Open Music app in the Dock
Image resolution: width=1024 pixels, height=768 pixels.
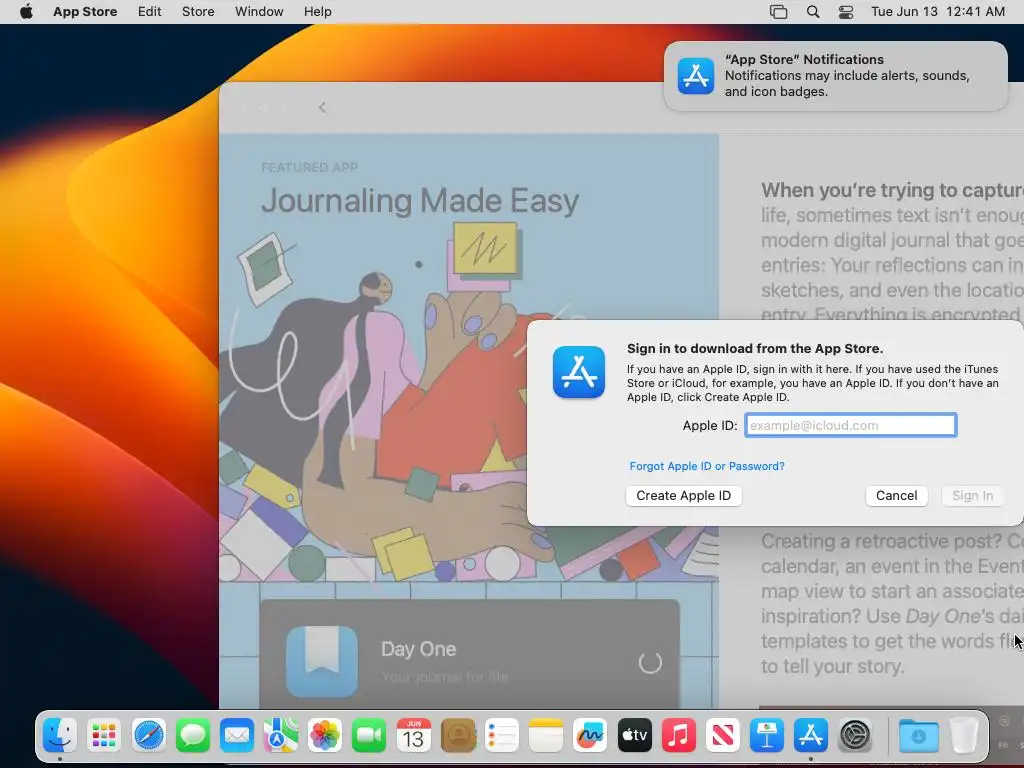click(679, 736)
